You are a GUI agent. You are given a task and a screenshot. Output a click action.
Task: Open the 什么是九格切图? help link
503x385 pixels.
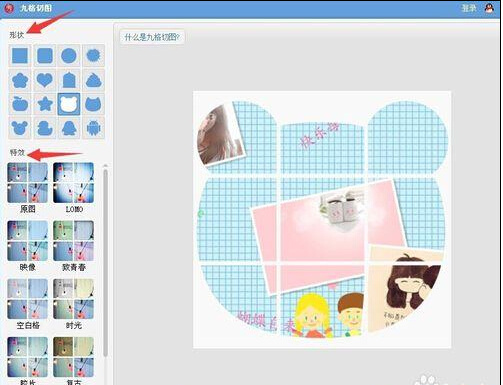152,37
